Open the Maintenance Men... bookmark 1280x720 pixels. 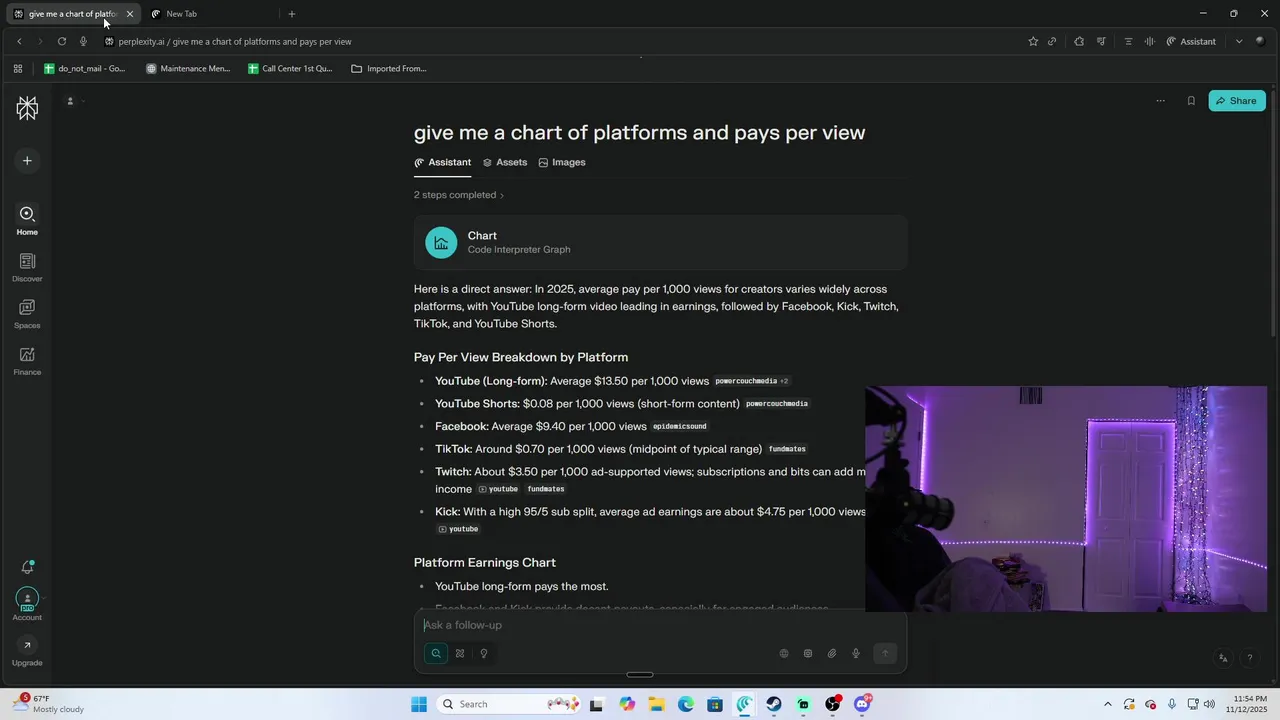[188, 69]
